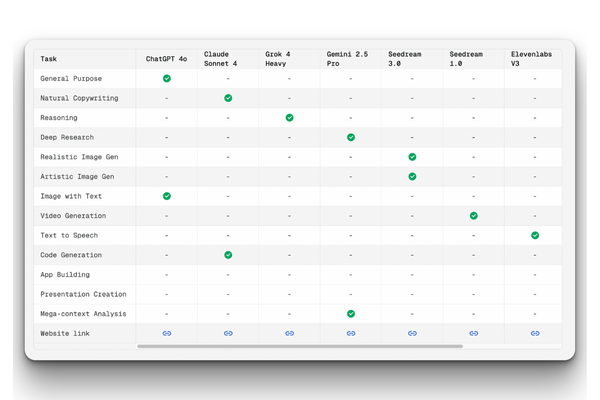Select the Artistic Image Gen row label

77,176
